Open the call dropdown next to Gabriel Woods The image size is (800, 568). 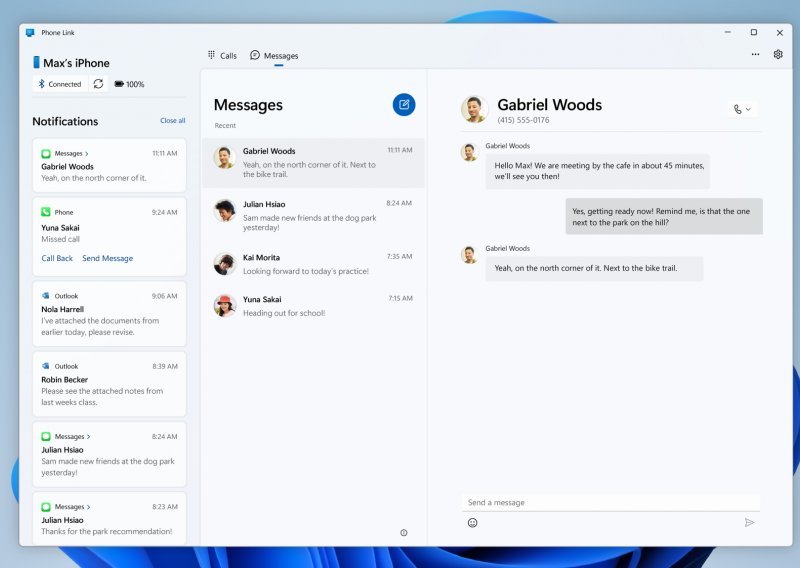pyautogui.click(x=742, y=109)
